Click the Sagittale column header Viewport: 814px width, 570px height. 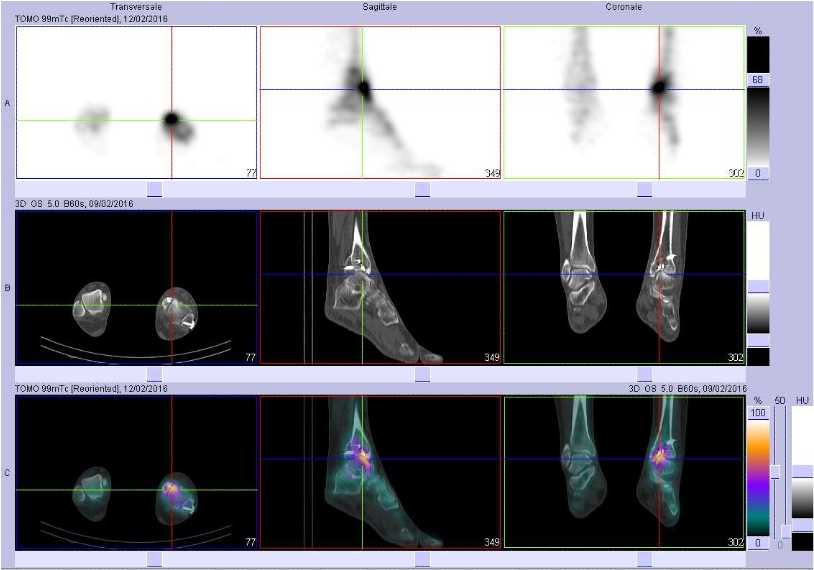[x=379, y=7]
